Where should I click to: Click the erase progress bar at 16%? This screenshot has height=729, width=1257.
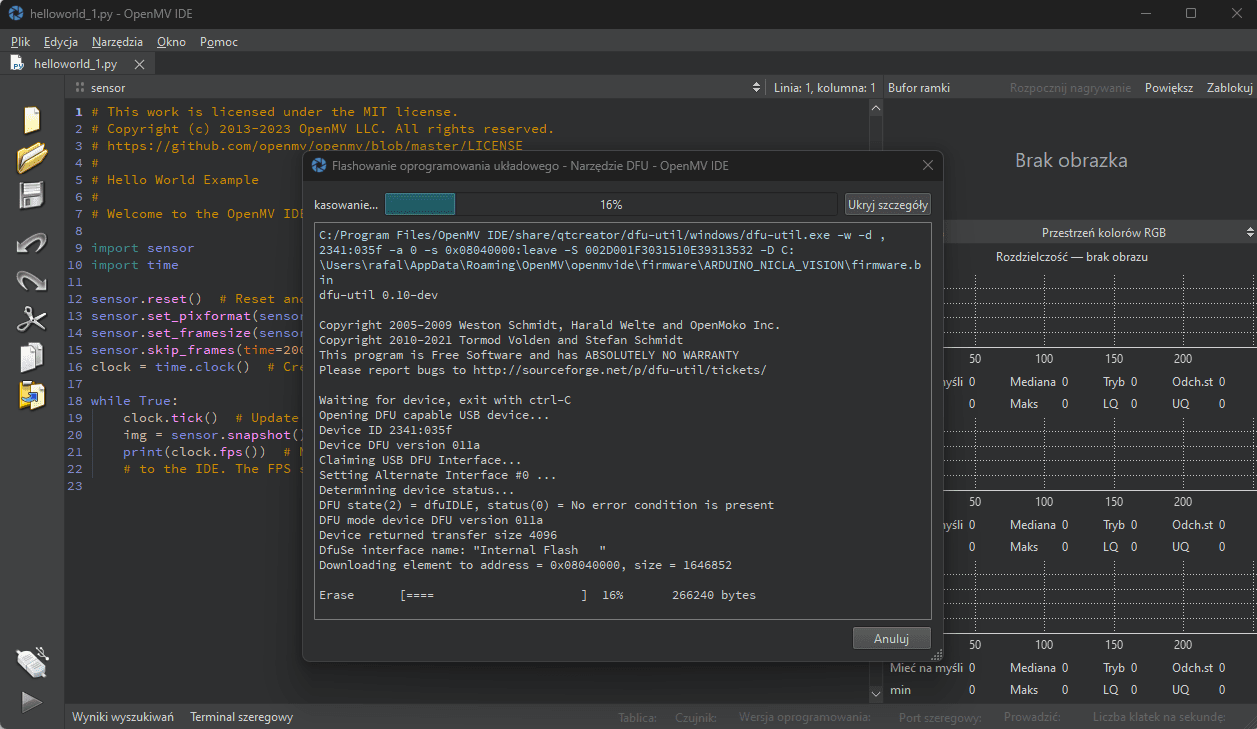point(611,204)
